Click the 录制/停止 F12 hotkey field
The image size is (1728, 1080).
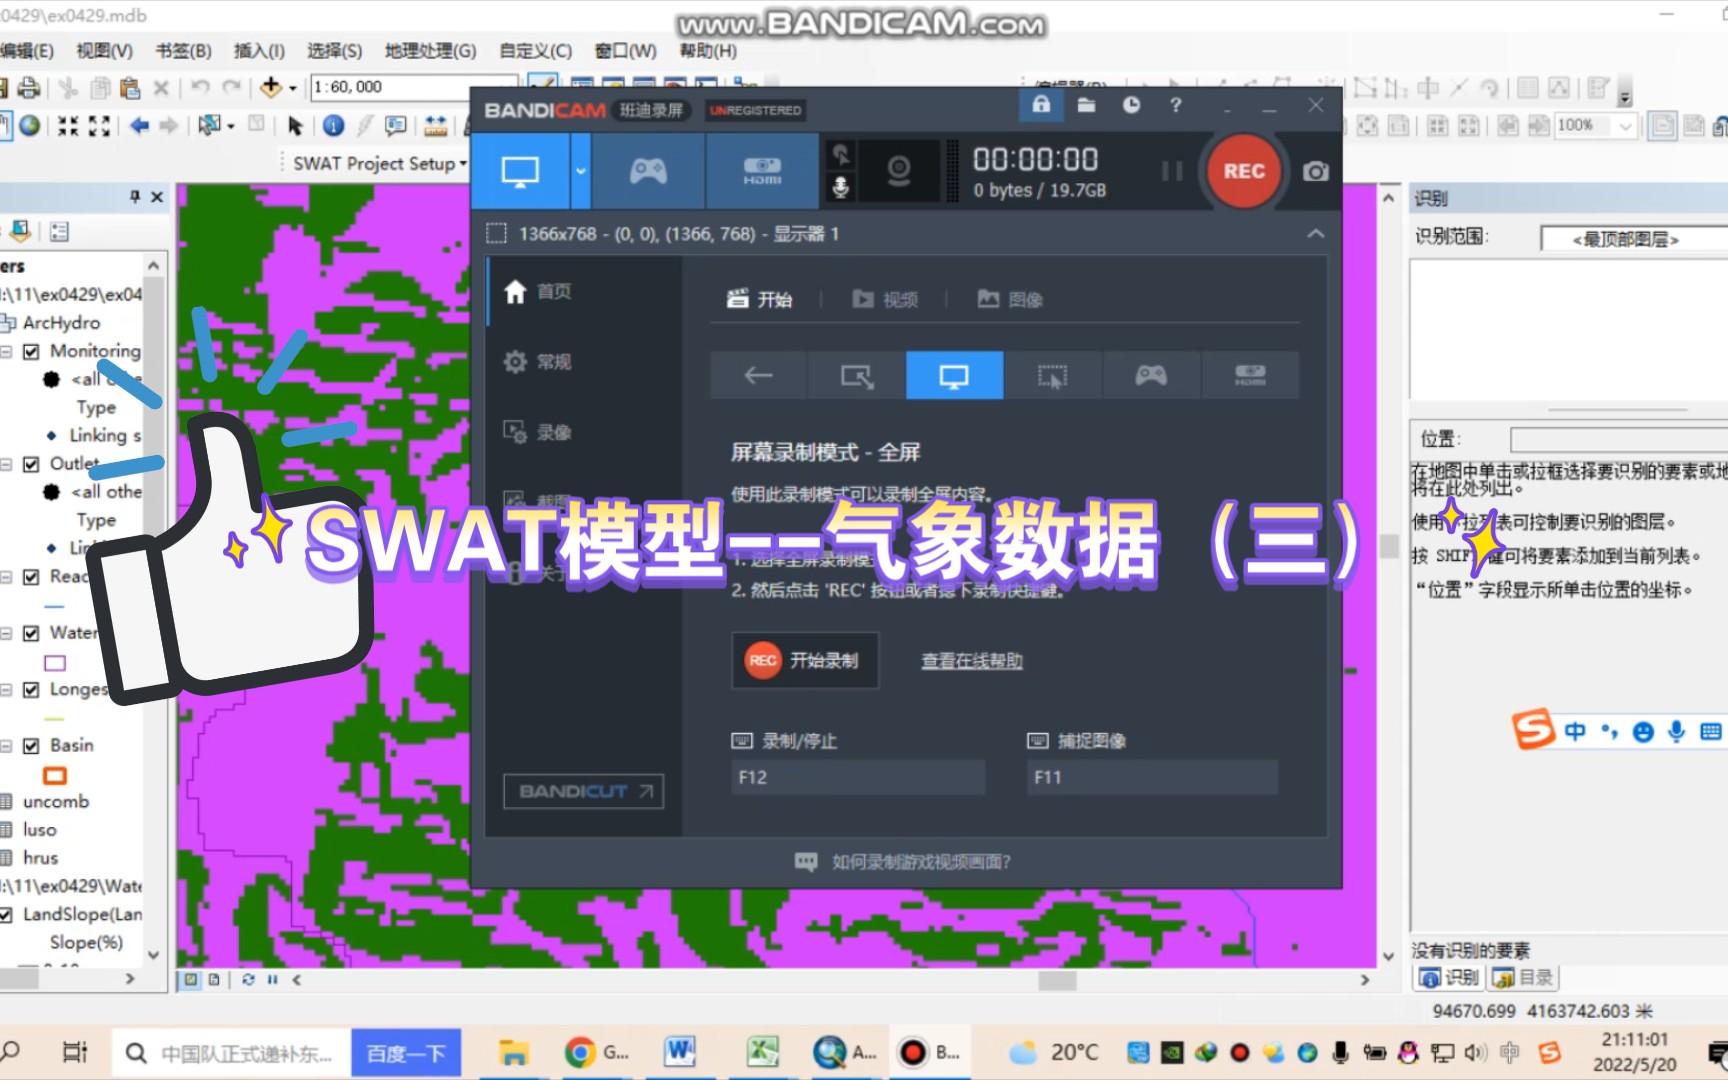tap(858, 777)
